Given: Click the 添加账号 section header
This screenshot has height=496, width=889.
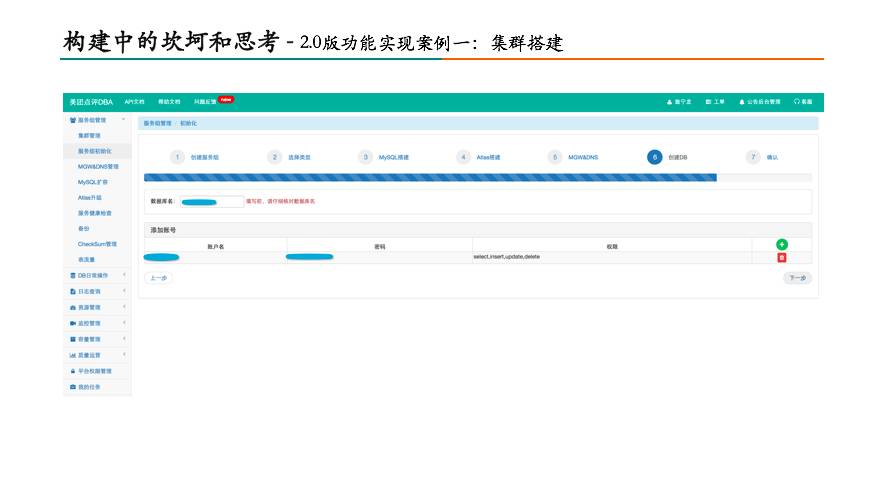Looking at the screenshot, I should (x=478, y=230).
